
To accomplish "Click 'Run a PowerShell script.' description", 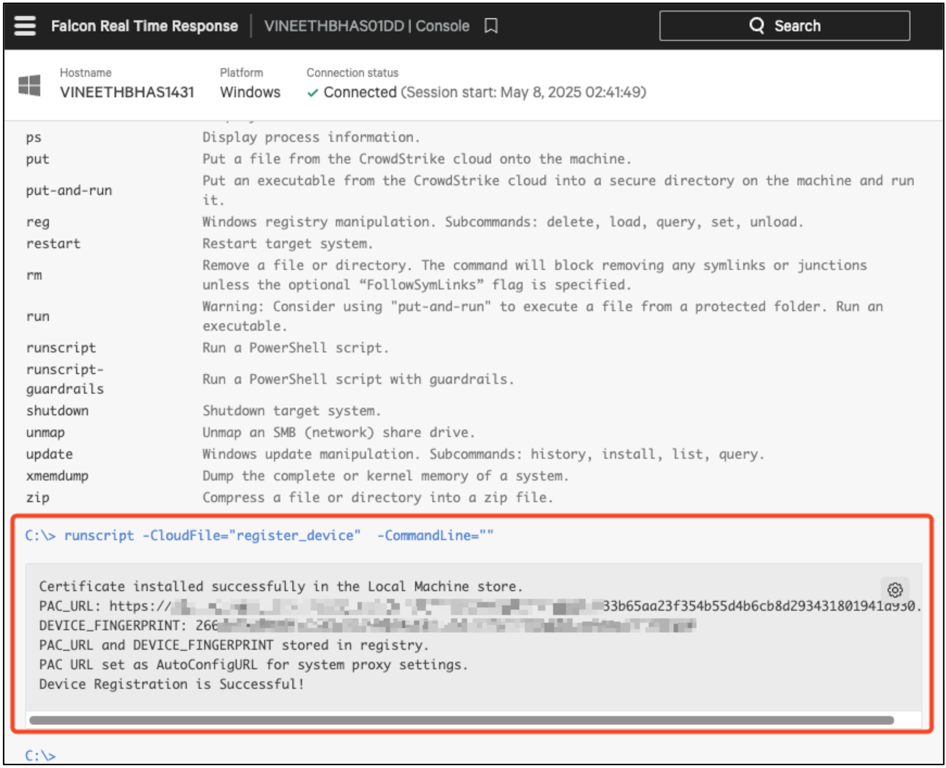I will (x=295, y=348).
